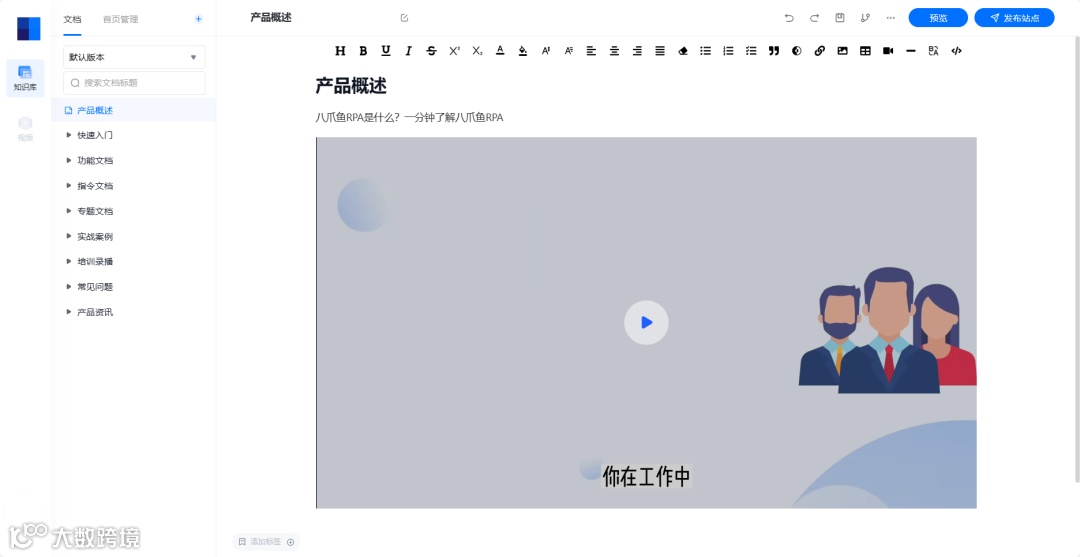
Task: Edit the document title with the pencil icon
Action: [x=404, y=18]
